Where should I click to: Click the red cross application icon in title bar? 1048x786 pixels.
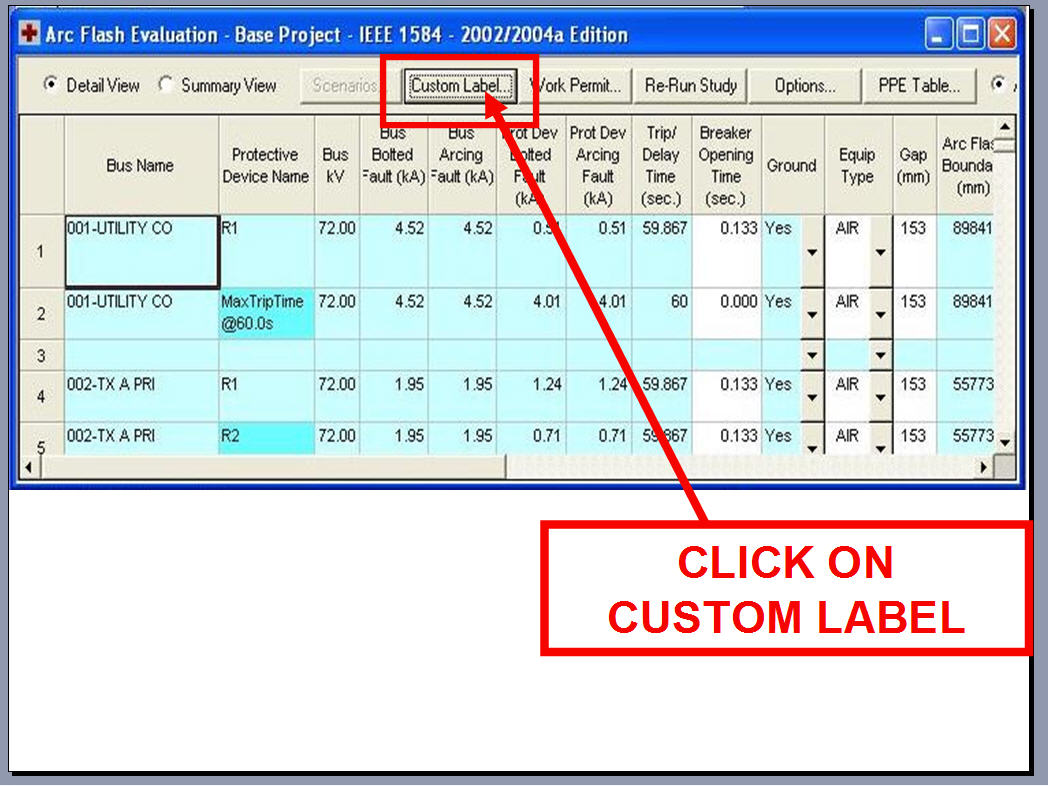pyautogui.click(x=30, y=35)
